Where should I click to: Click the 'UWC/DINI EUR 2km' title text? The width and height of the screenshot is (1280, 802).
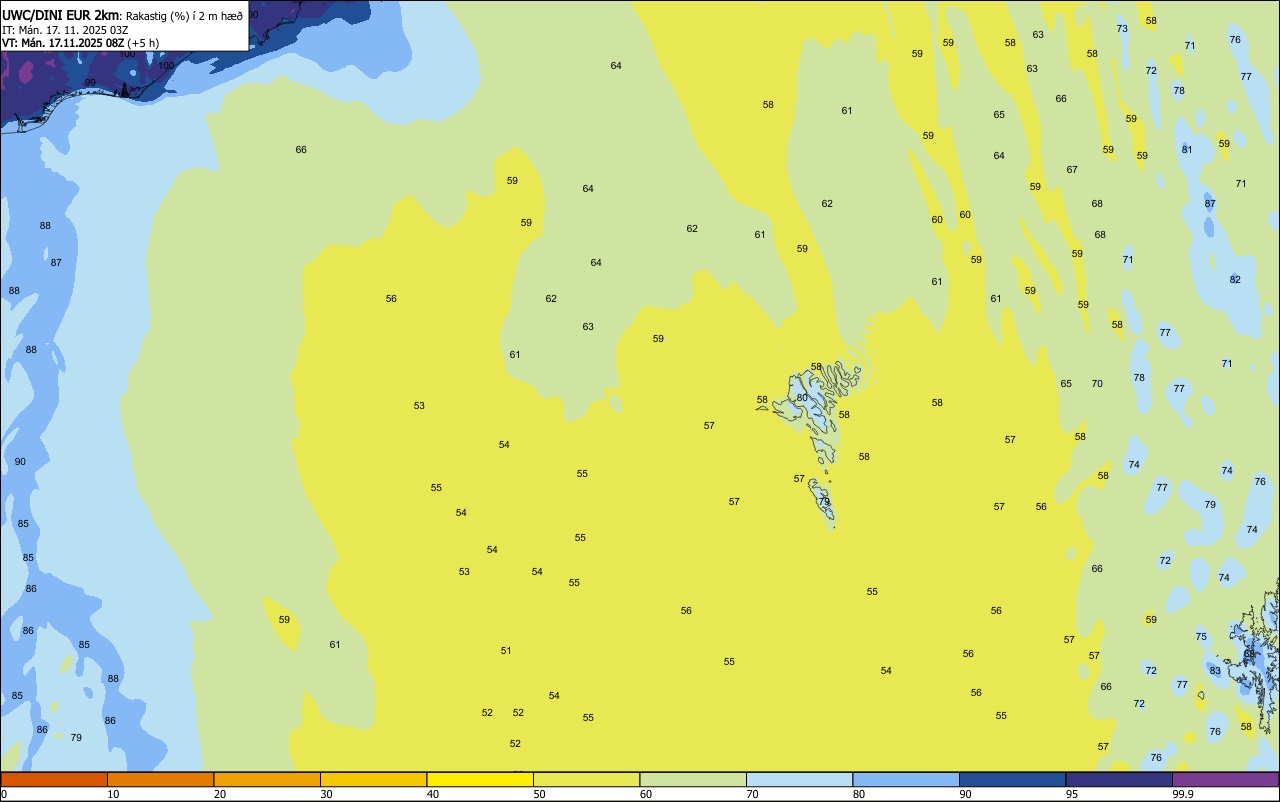pos(60,15)
